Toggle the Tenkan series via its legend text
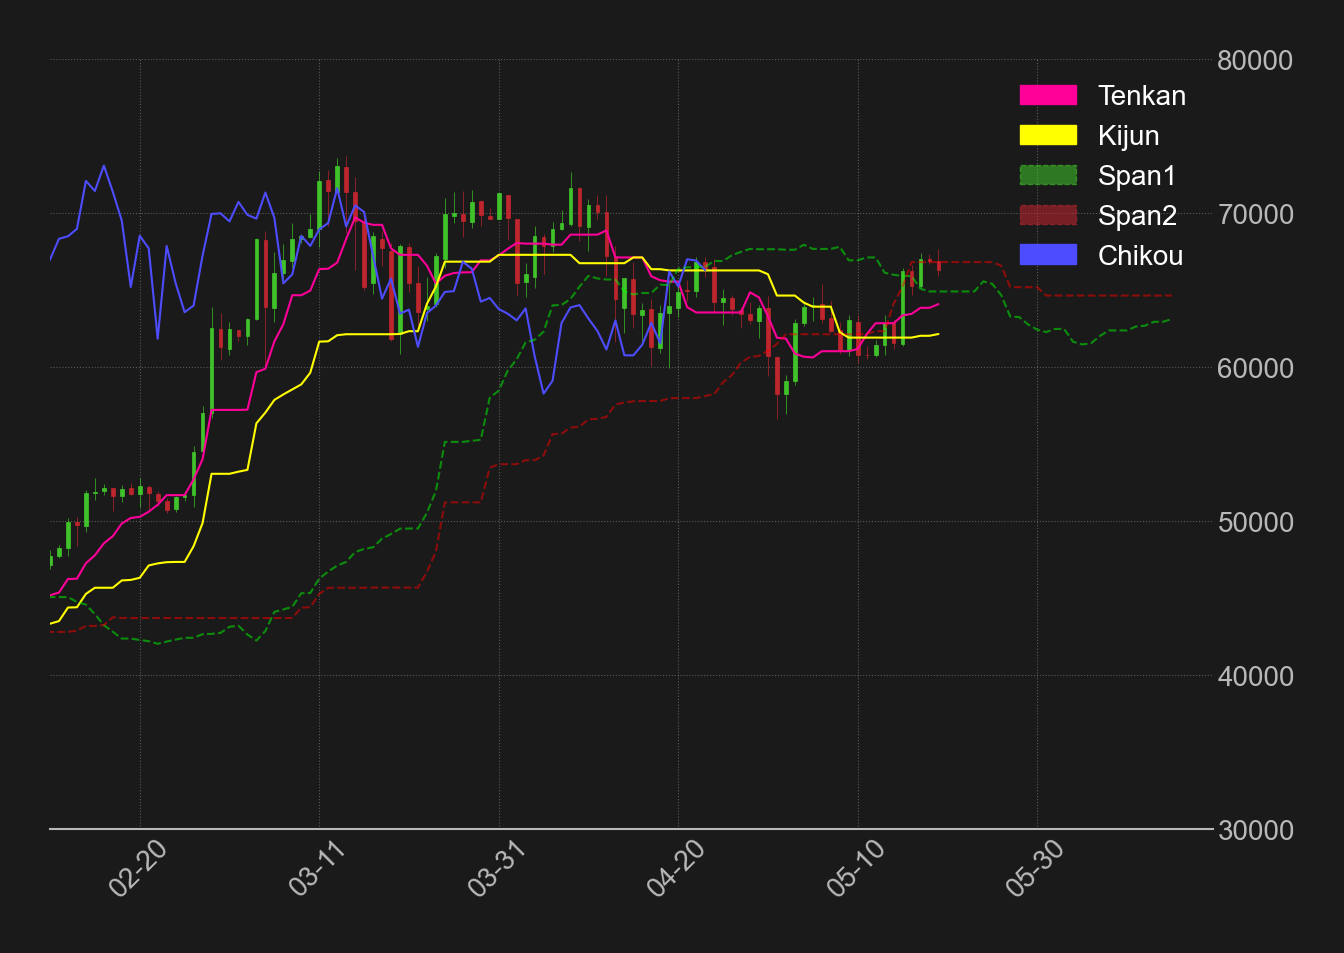 pyautogui.click(x=1141, y=96)
